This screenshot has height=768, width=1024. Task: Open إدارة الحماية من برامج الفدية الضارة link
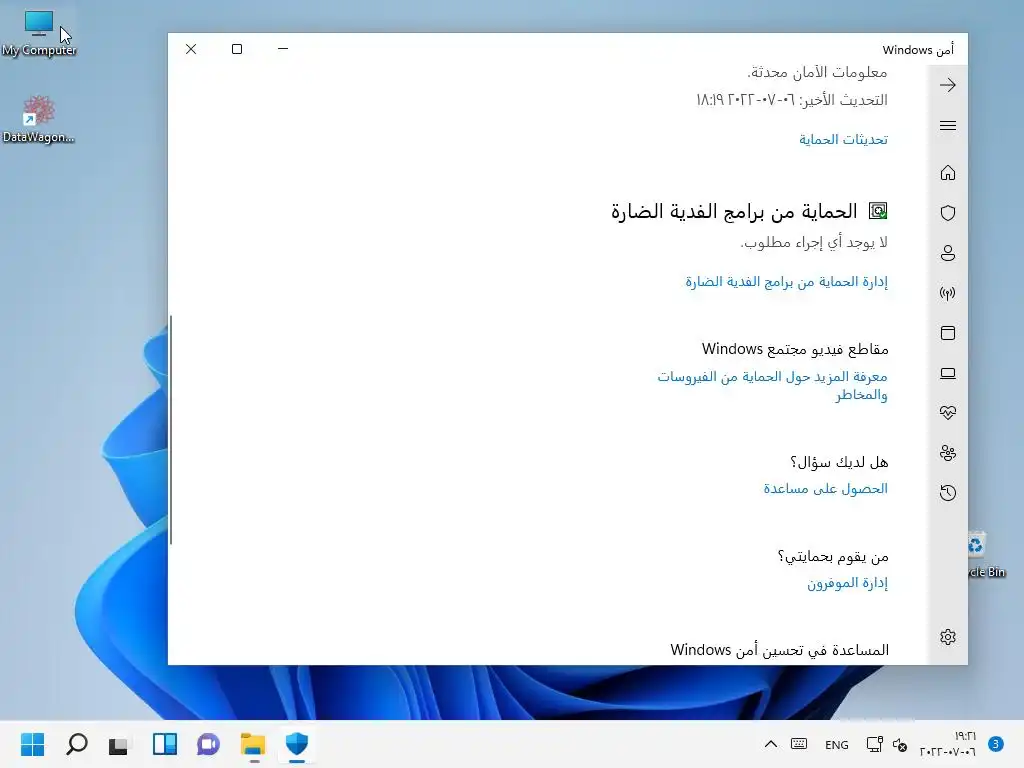coord(786,281)
